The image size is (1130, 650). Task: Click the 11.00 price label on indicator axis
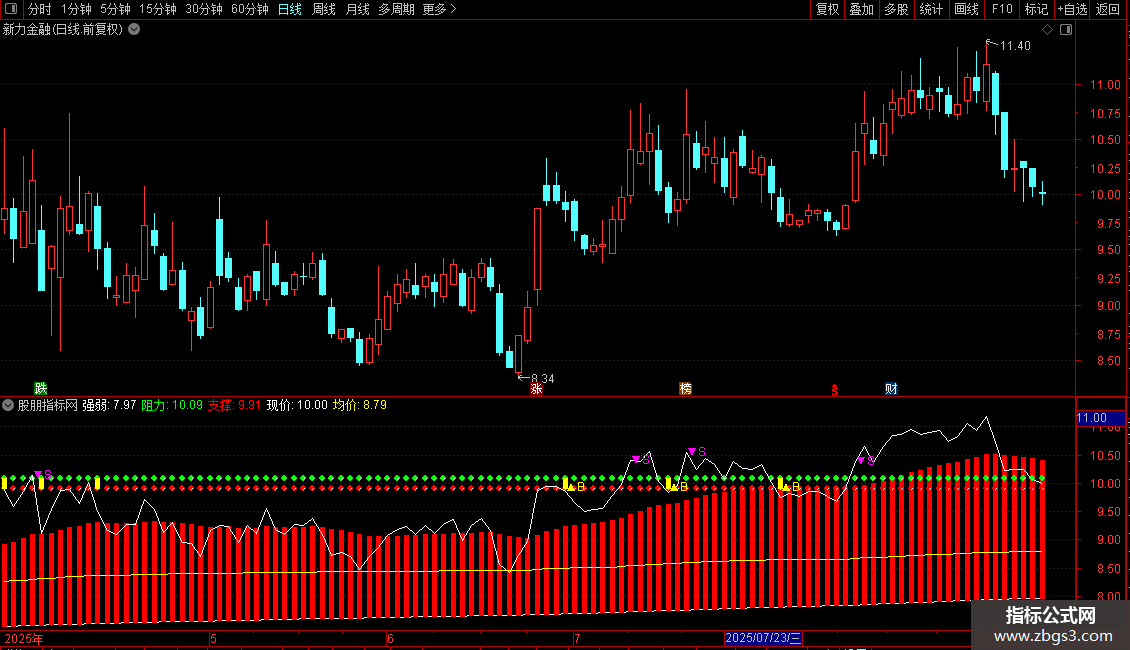click(x=1100, y=418)
